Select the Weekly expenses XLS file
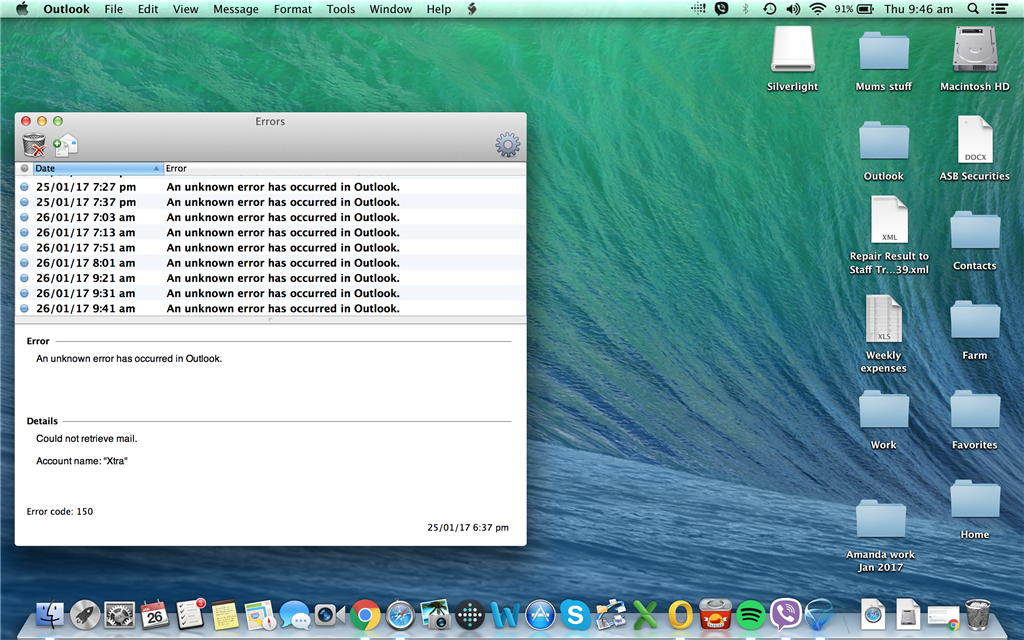The image size is (1024, 640). [x=884, y=319]
